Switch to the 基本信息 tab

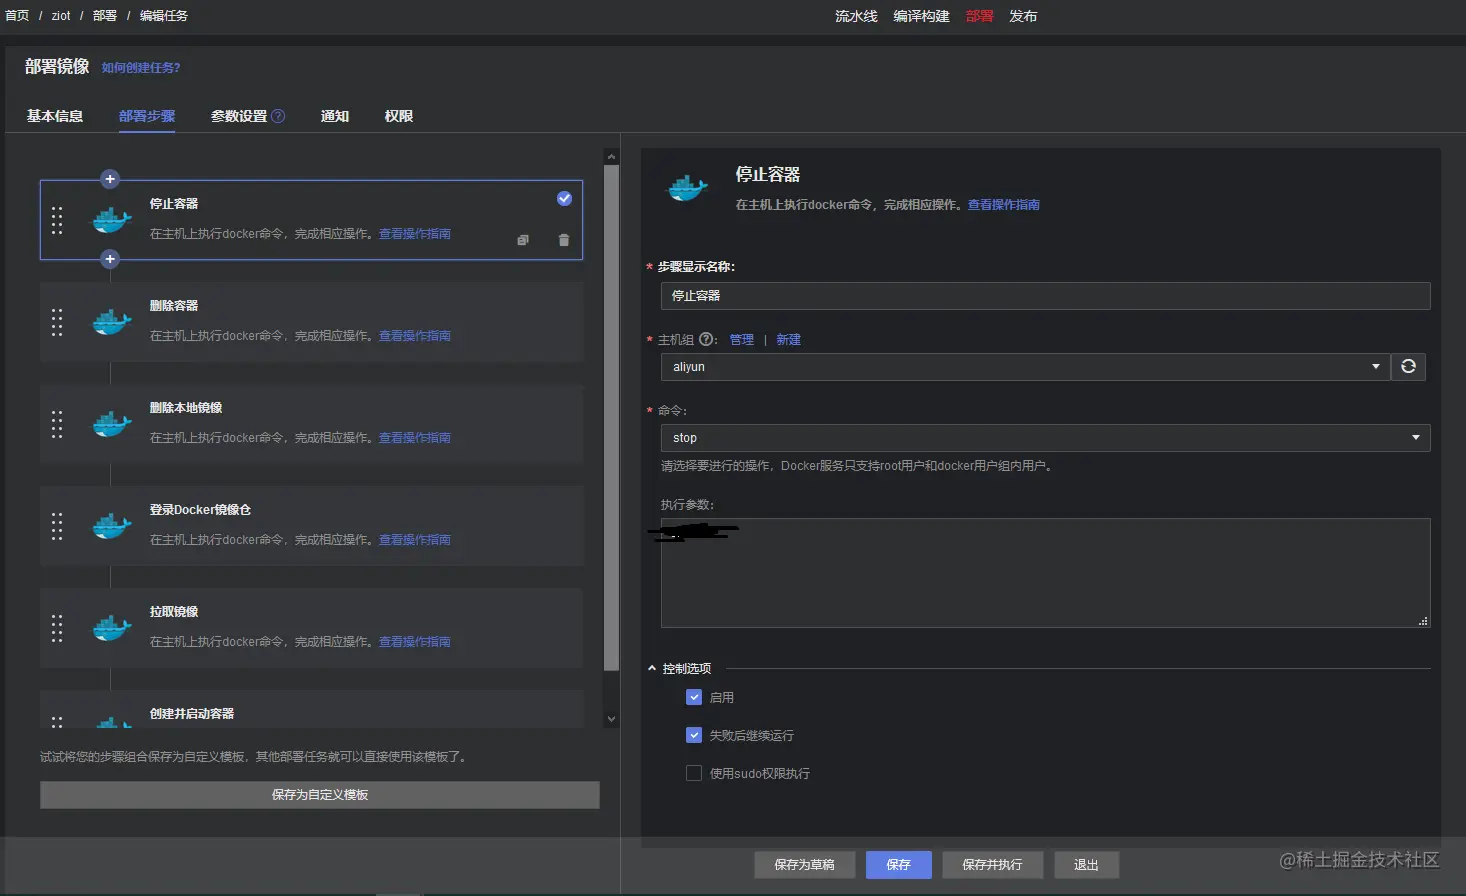click(55, 116)
